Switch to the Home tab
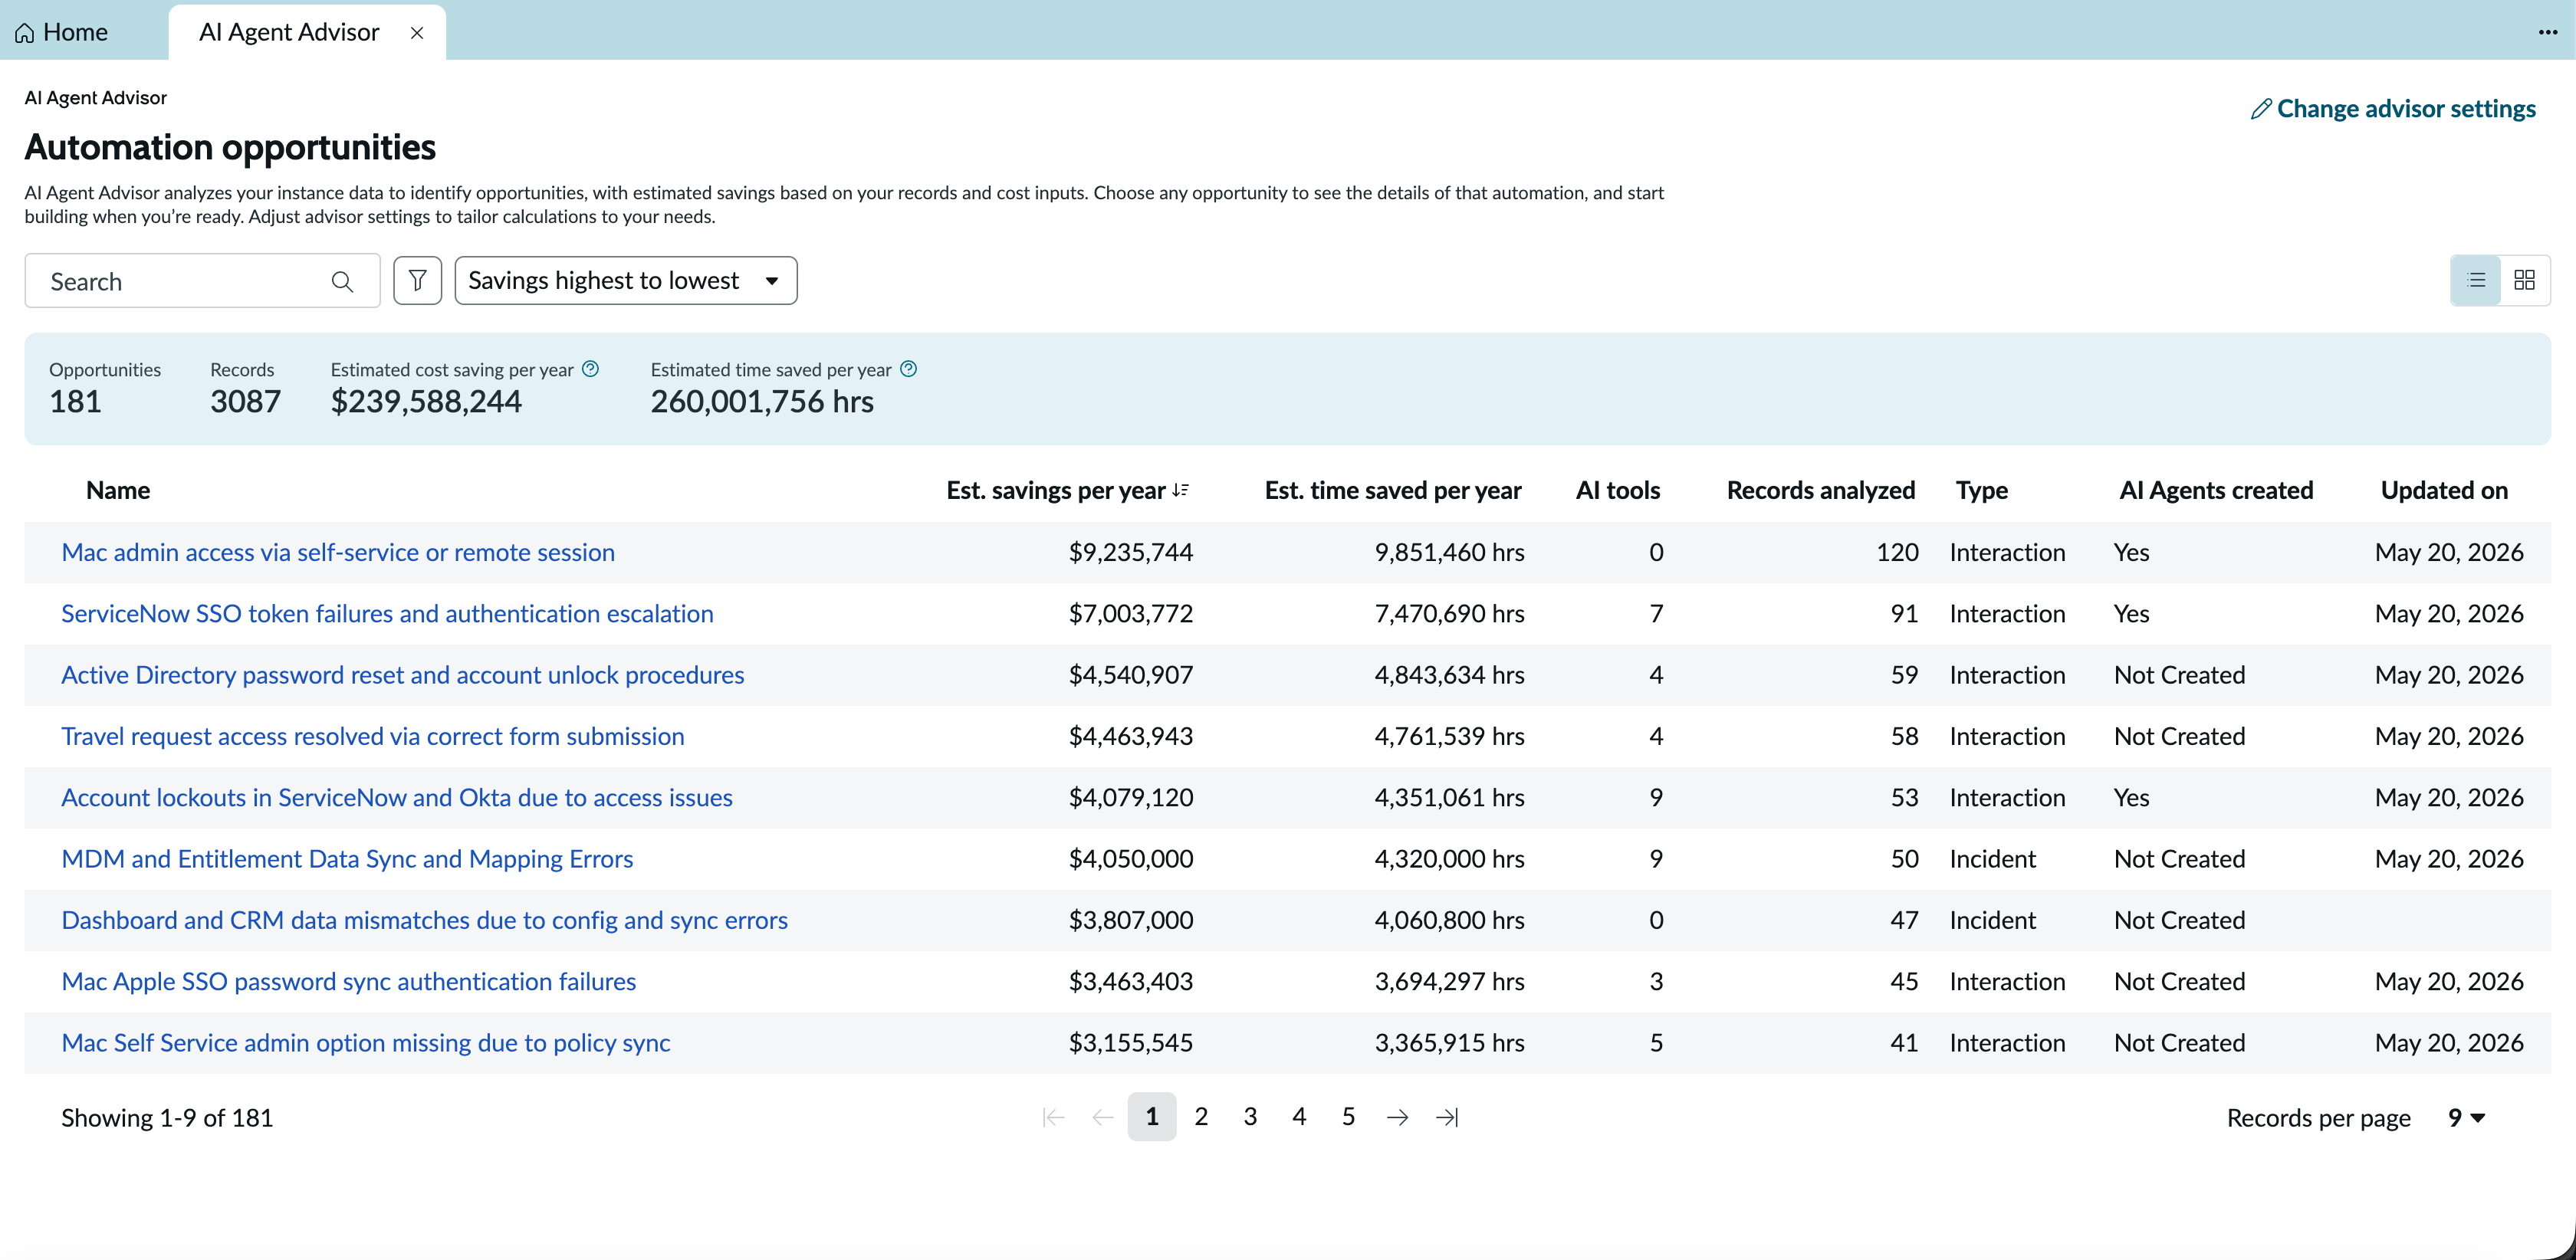Viewport: 2576px width, 1260px height. point(62,33)
